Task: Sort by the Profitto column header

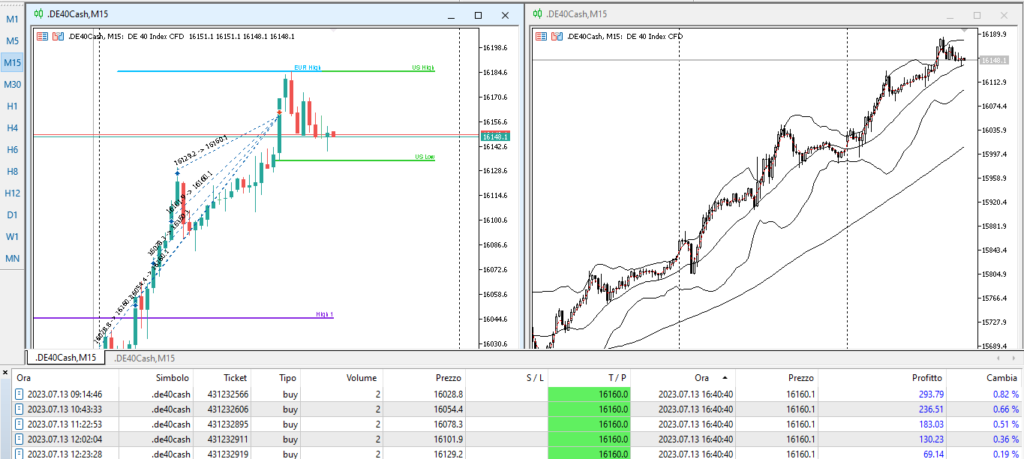Action: 883,378
